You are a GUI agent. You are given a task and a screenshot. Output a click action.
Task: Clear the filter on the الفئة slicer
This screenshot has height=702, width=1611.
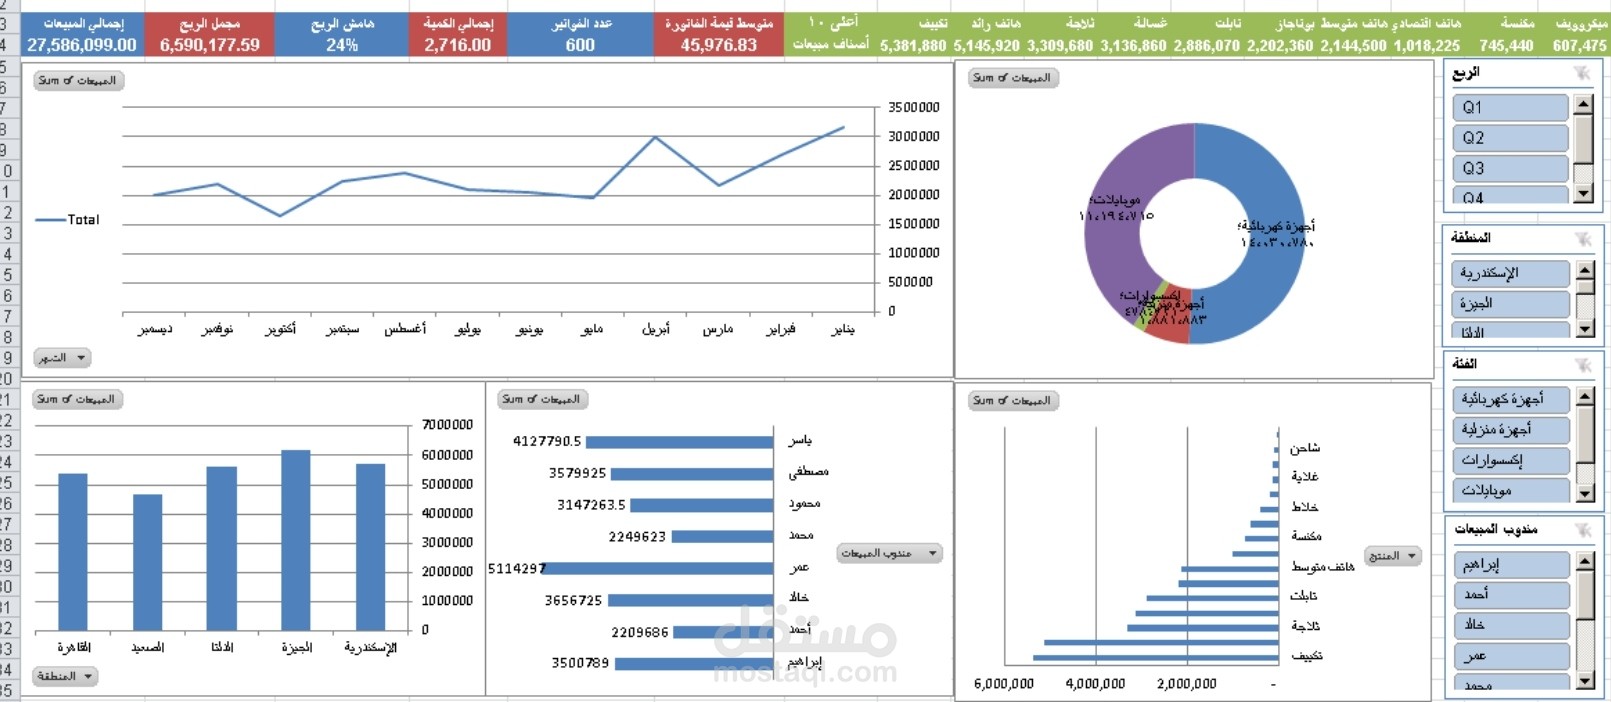pos(1581,365)
